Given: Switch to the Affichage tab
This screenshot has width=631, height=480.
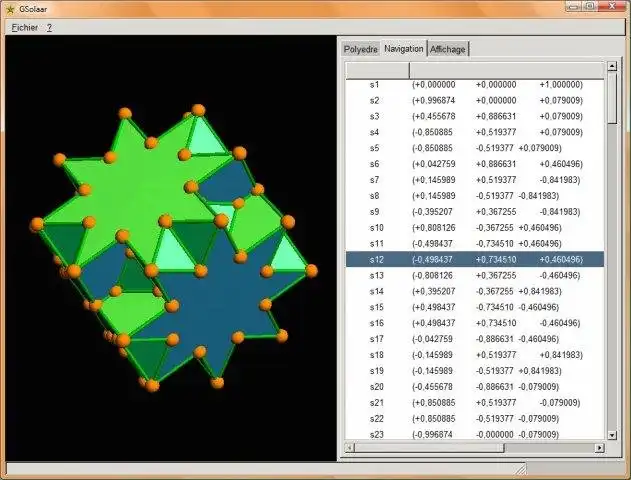Looking at the screenshot, I should click(447, 49).
